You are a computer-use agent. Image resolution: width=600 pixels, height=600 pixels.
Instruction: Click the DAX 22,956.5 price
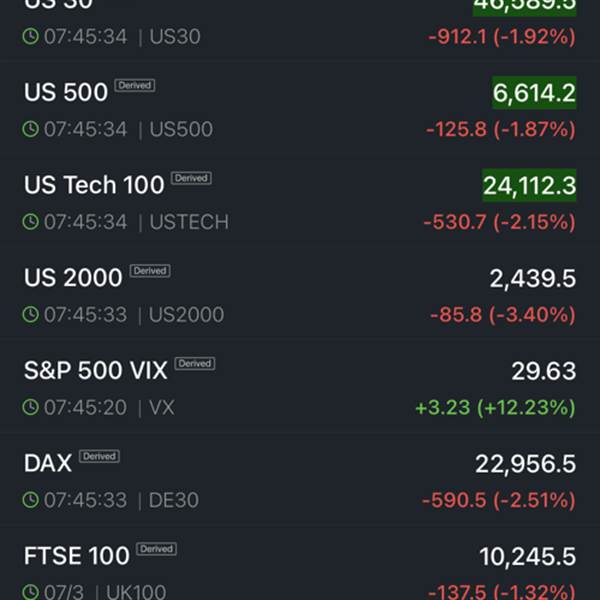tap(525, 463)
